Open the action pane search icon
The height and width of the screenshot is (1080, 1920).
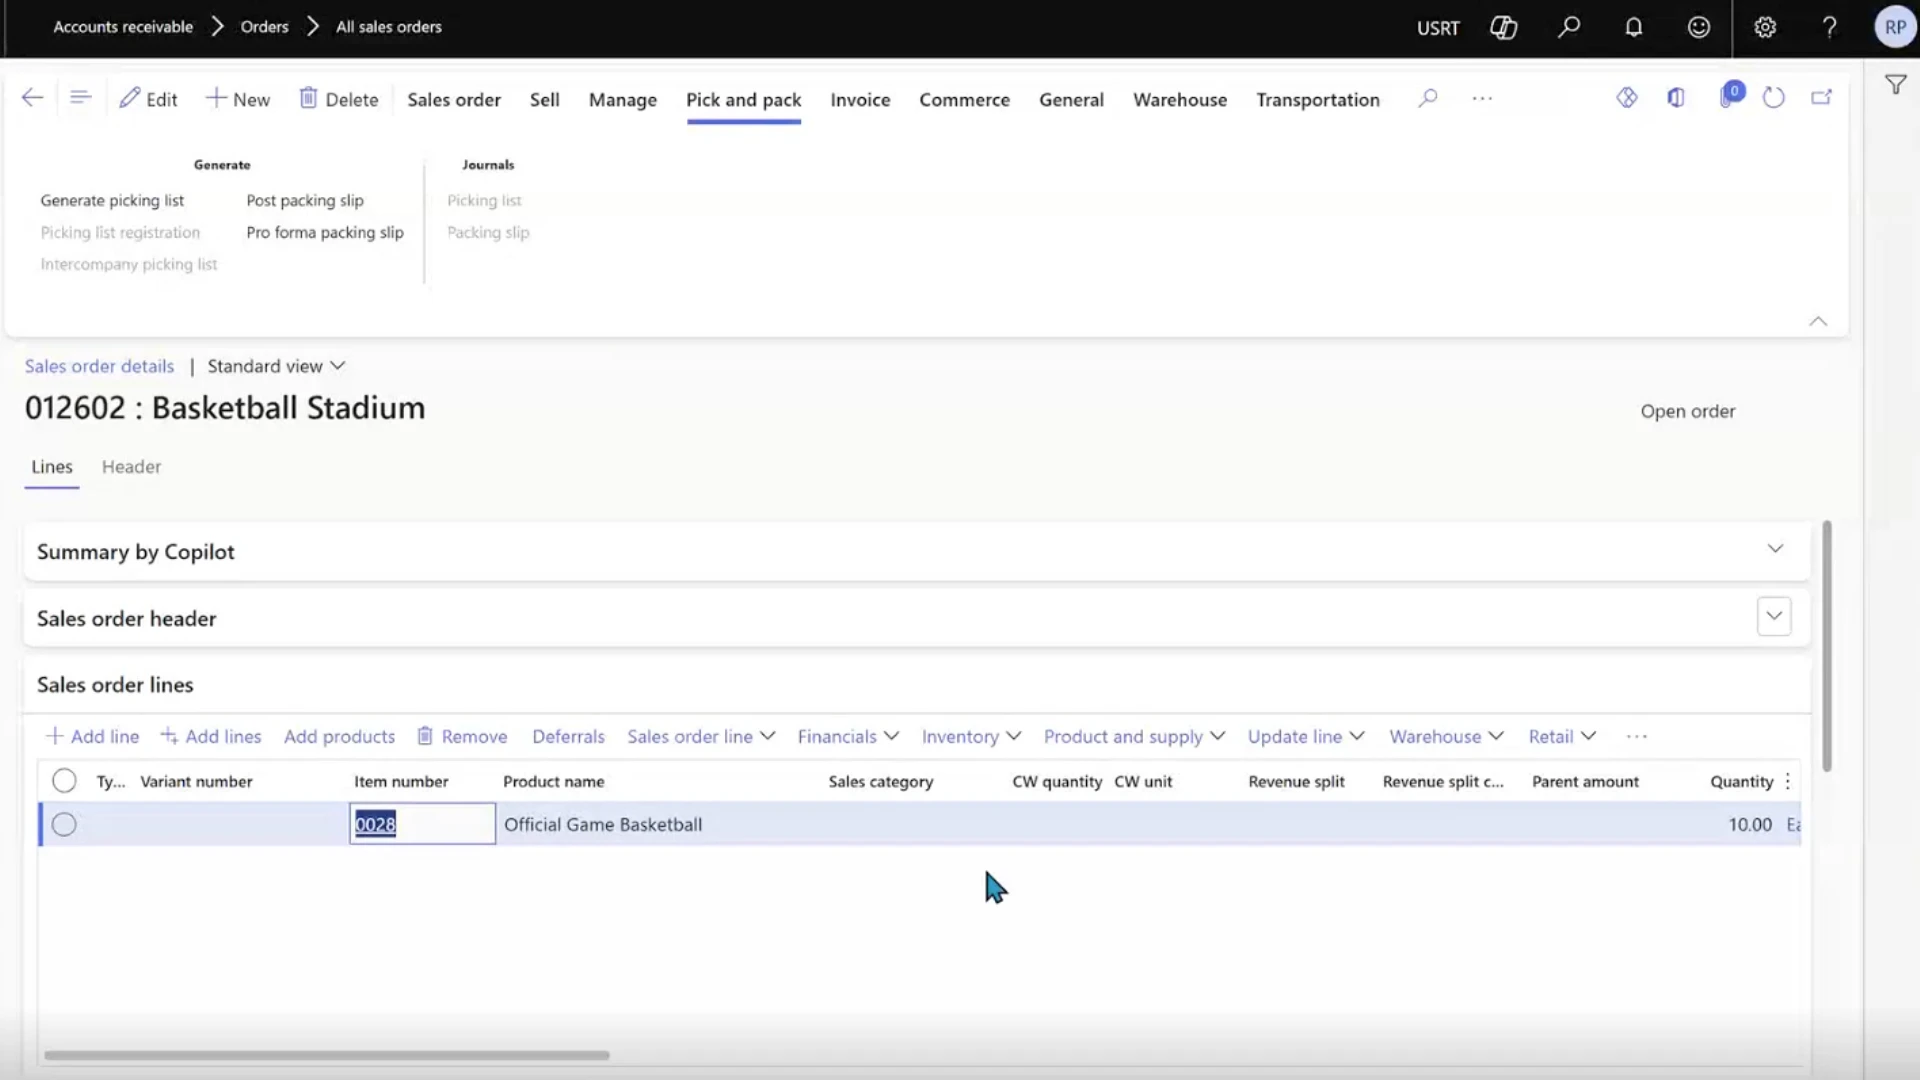pyautogui.click(x=1428, y=98)
